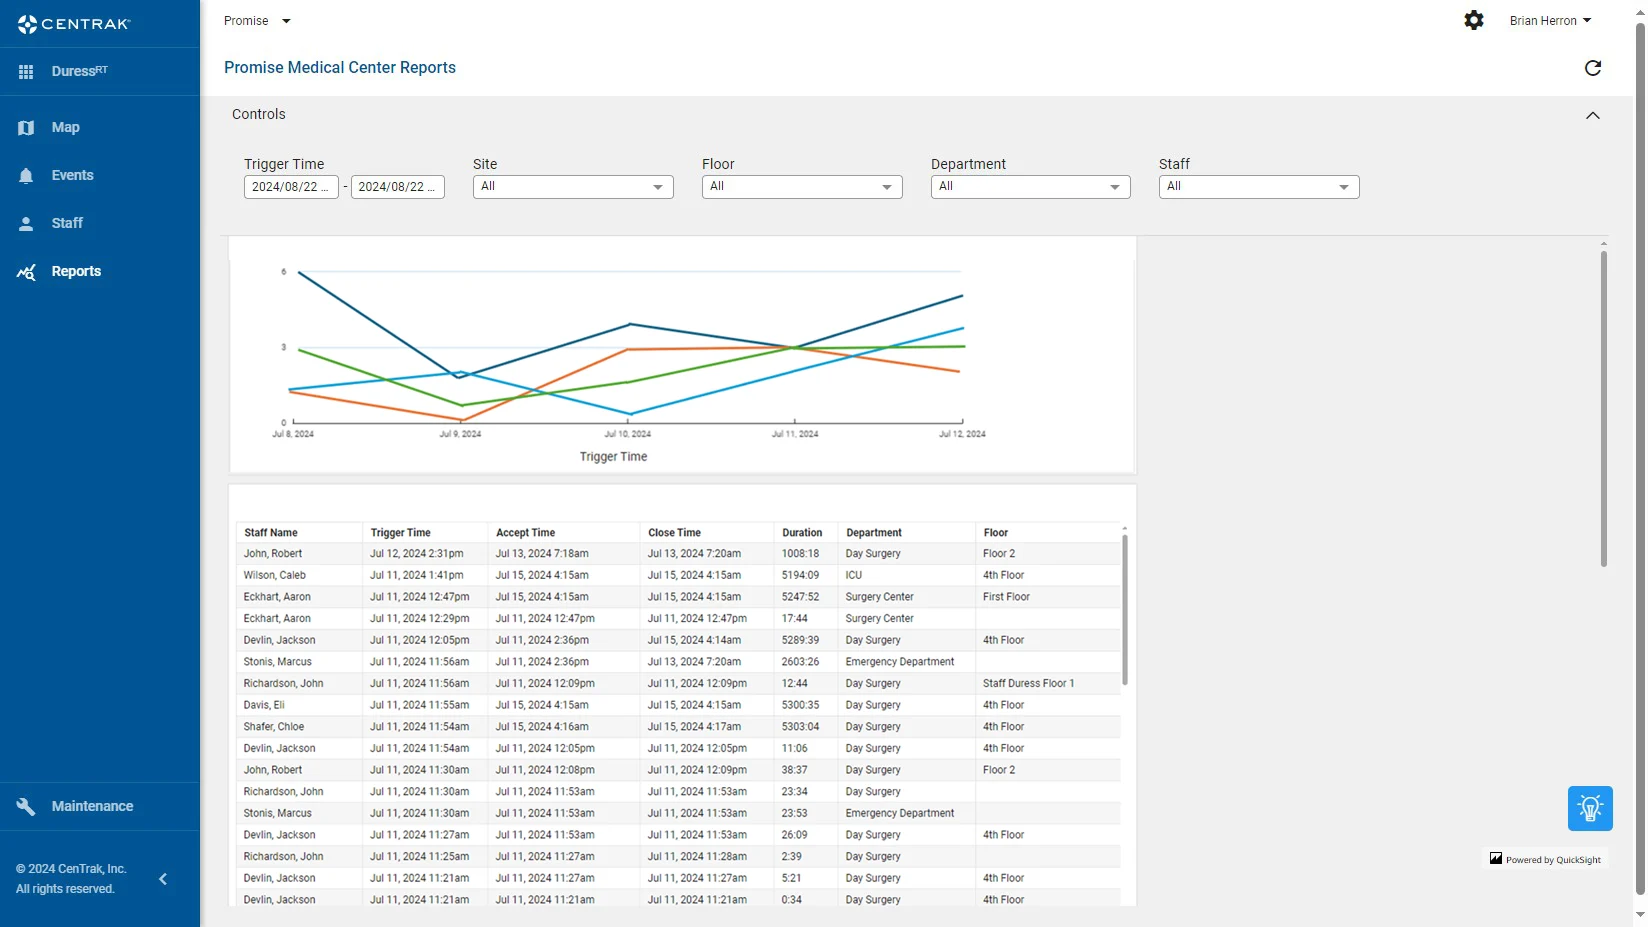Click the 'Shafer, Chloe' staff name cell
This screenshot has width=1648, height=927.
[274, 727]
